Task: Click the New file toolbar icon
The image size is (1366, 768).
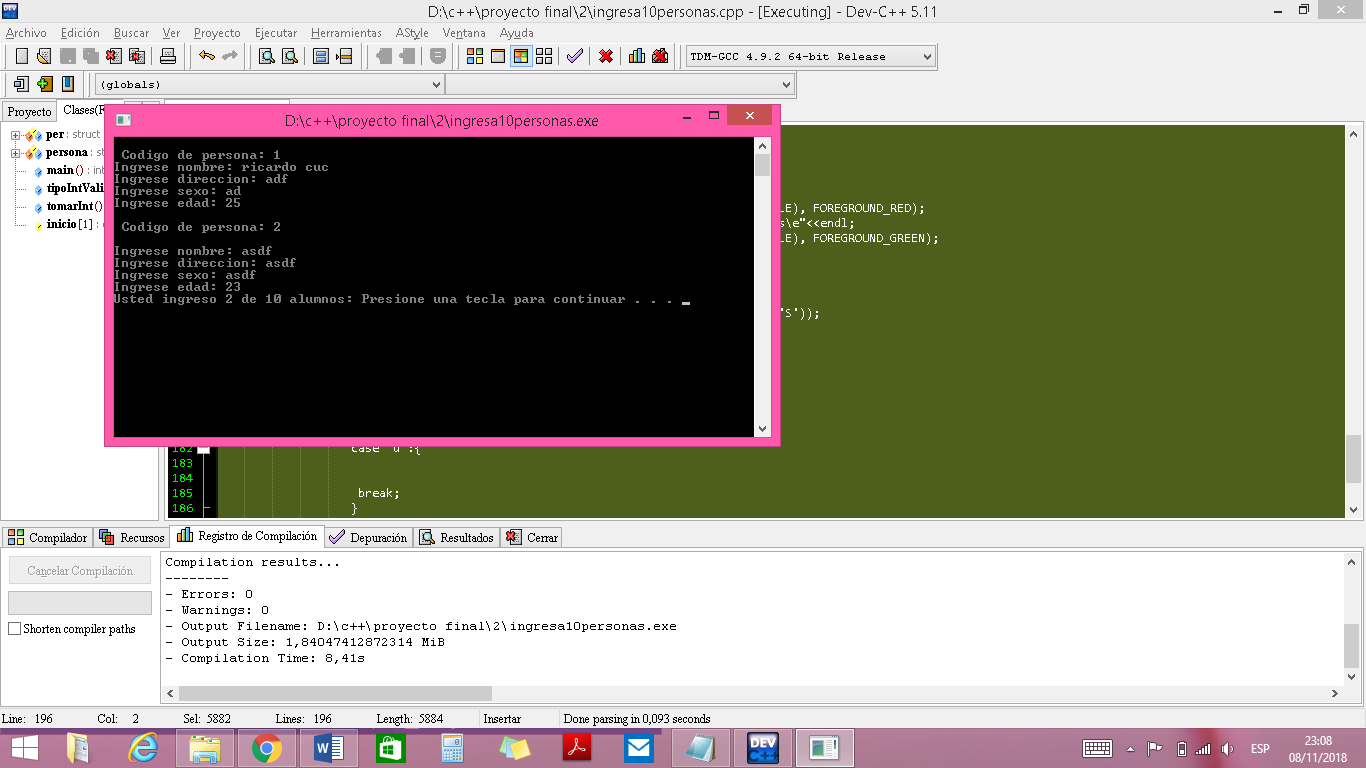Action: pyautogui.click(x=21, y=56)
